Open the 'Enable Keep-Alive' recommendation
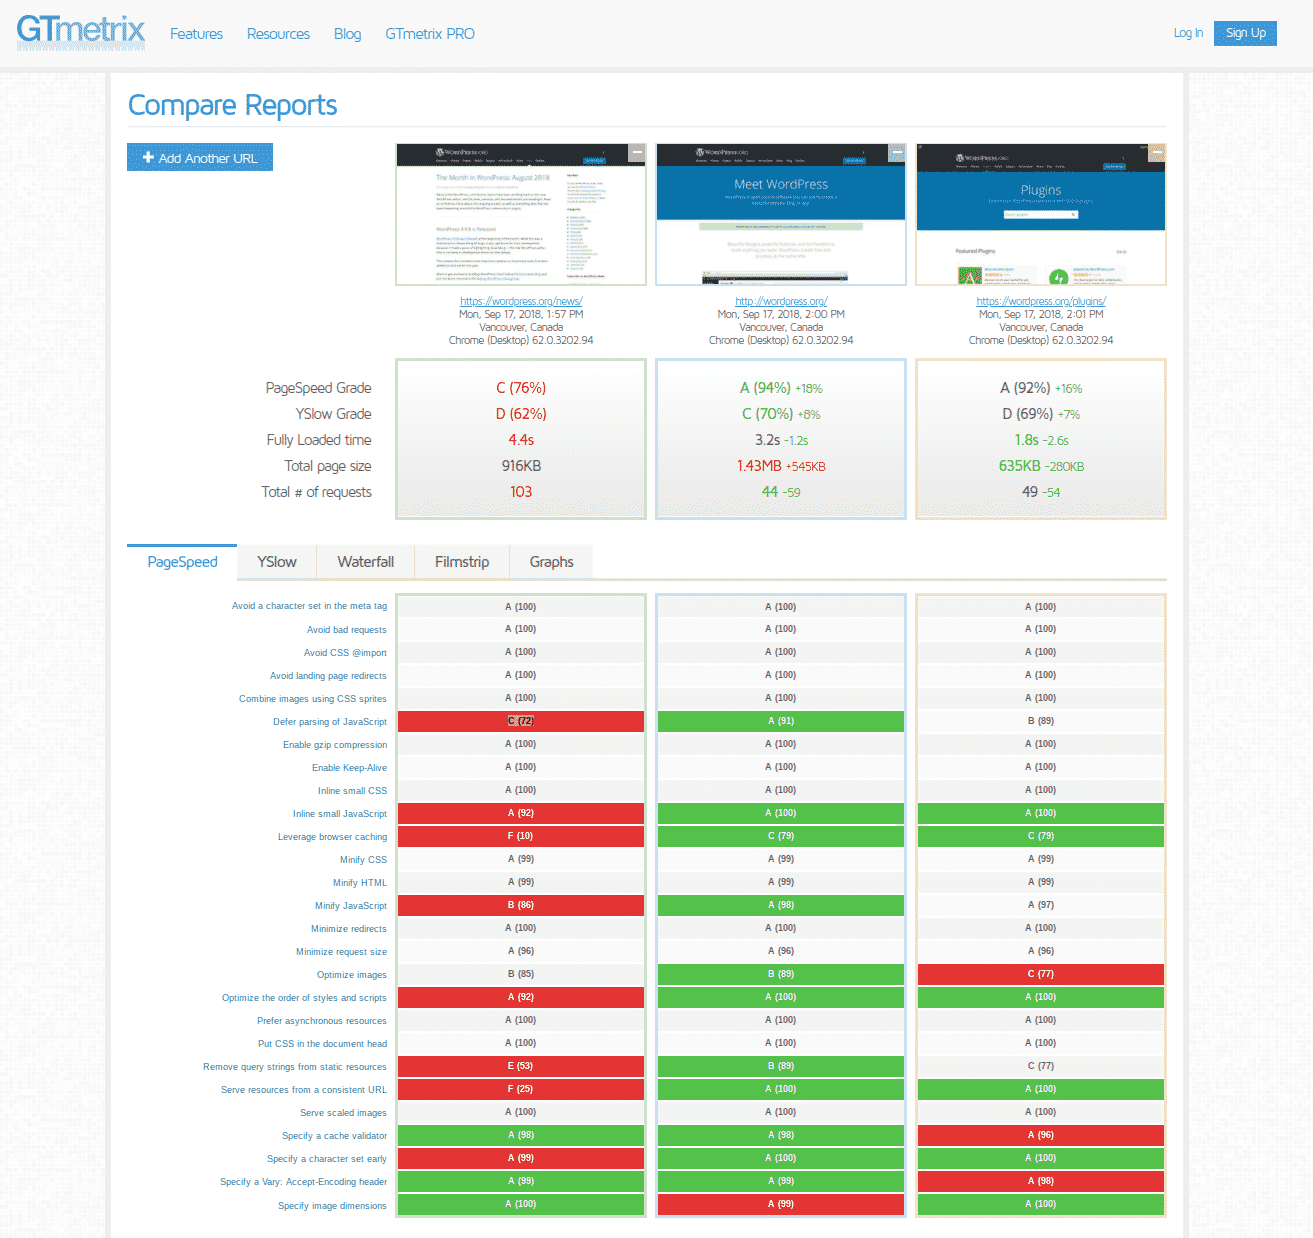This screenshot has height=1238, width=1313. tap(349, 768)
